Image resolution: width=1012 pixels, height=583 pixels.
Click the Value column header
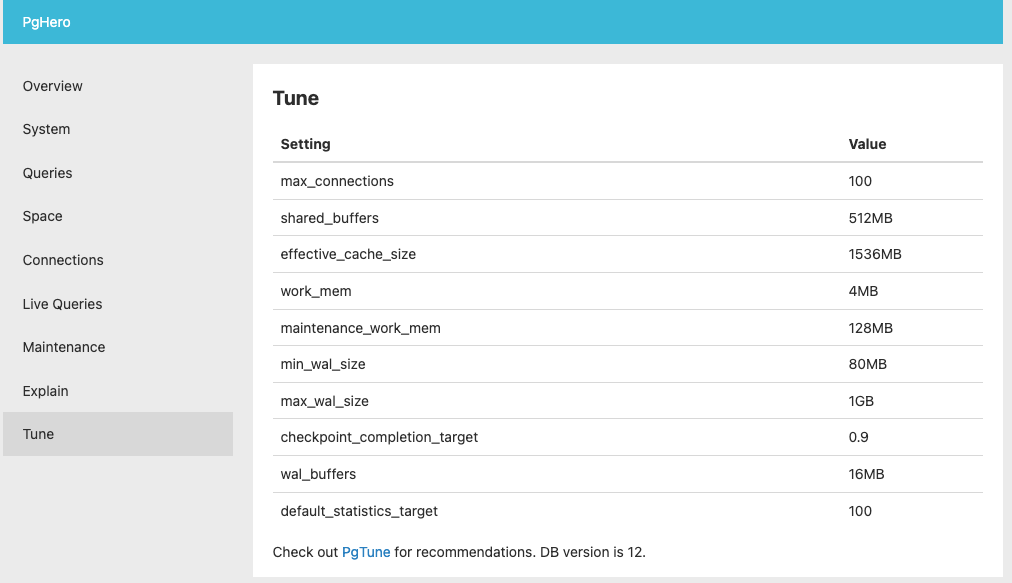(866, 144)
